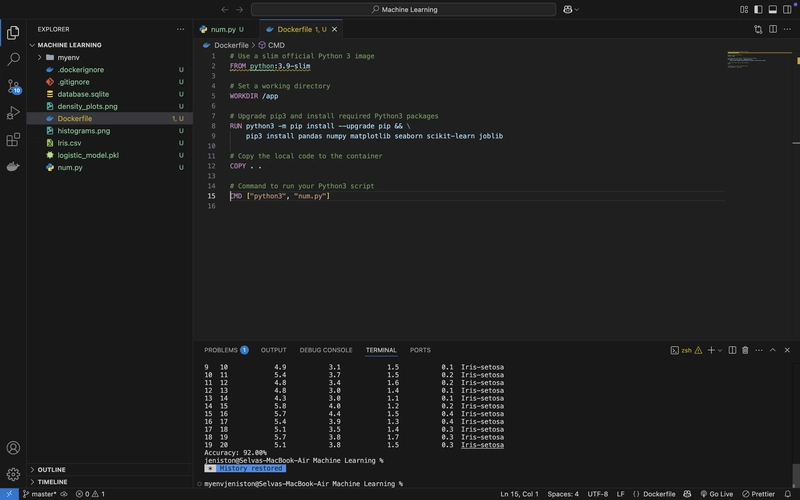Split the terminal pane

pyautogui.click(x=732, y=350)
